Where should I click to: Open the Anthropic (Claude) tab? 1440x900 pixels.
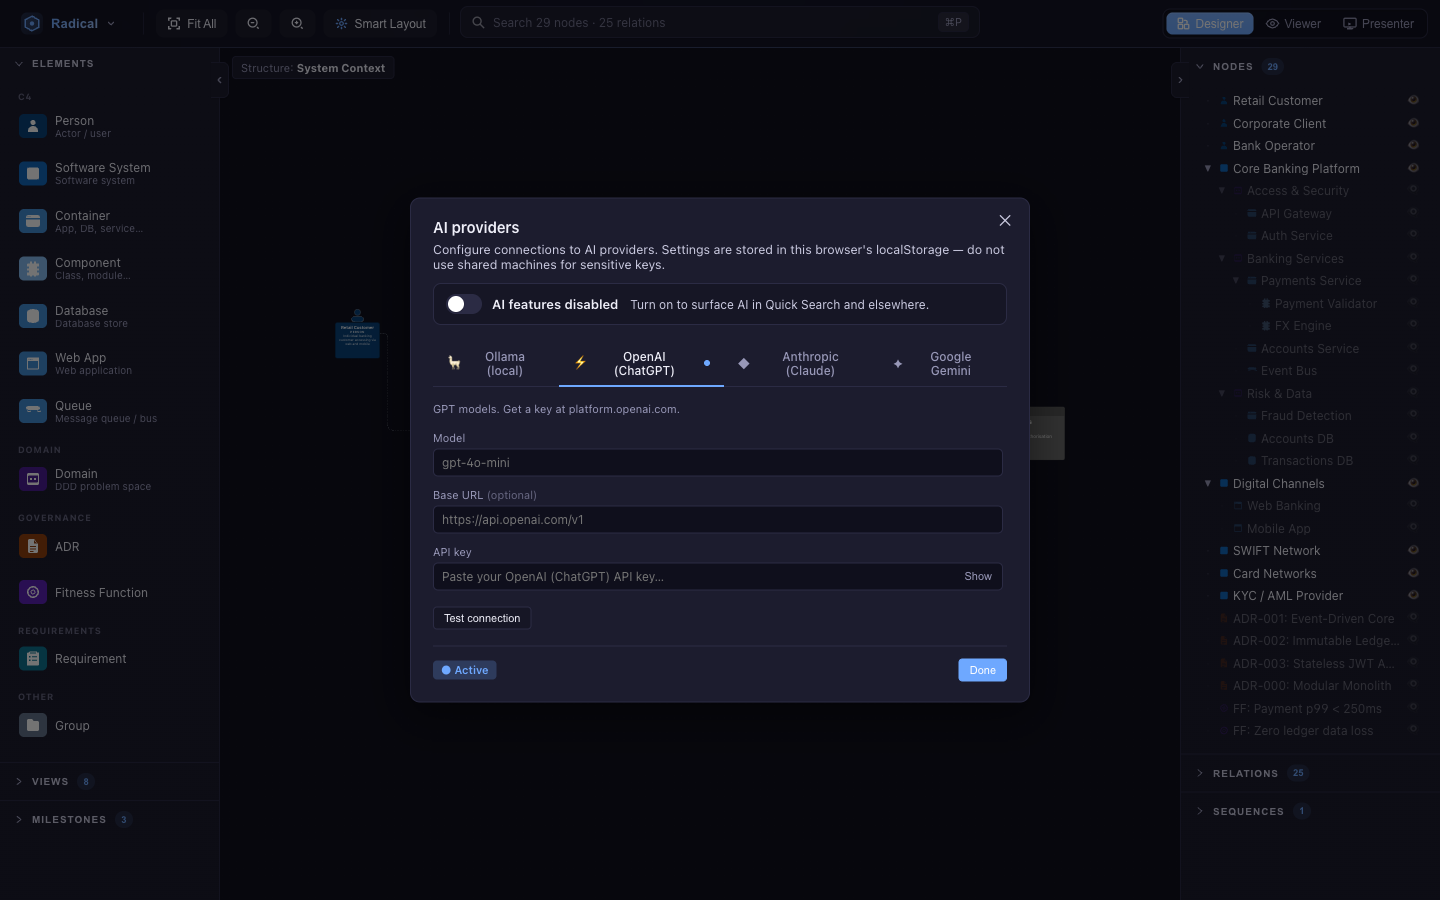(800, 364)
